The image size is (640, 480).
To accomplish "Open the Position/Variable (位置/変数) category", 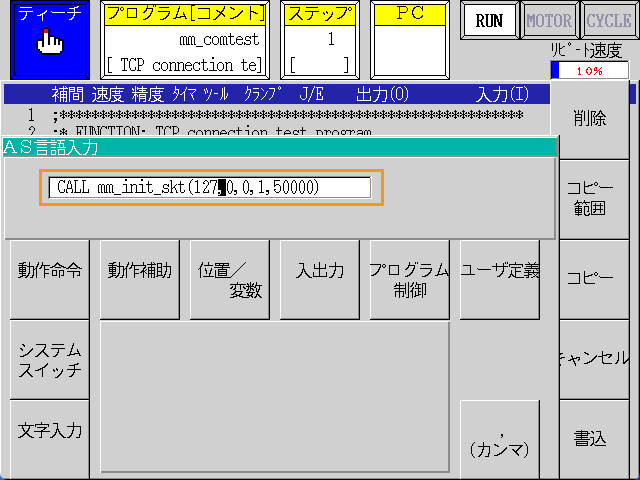I will pyautogui.click(x=230, y=279).
